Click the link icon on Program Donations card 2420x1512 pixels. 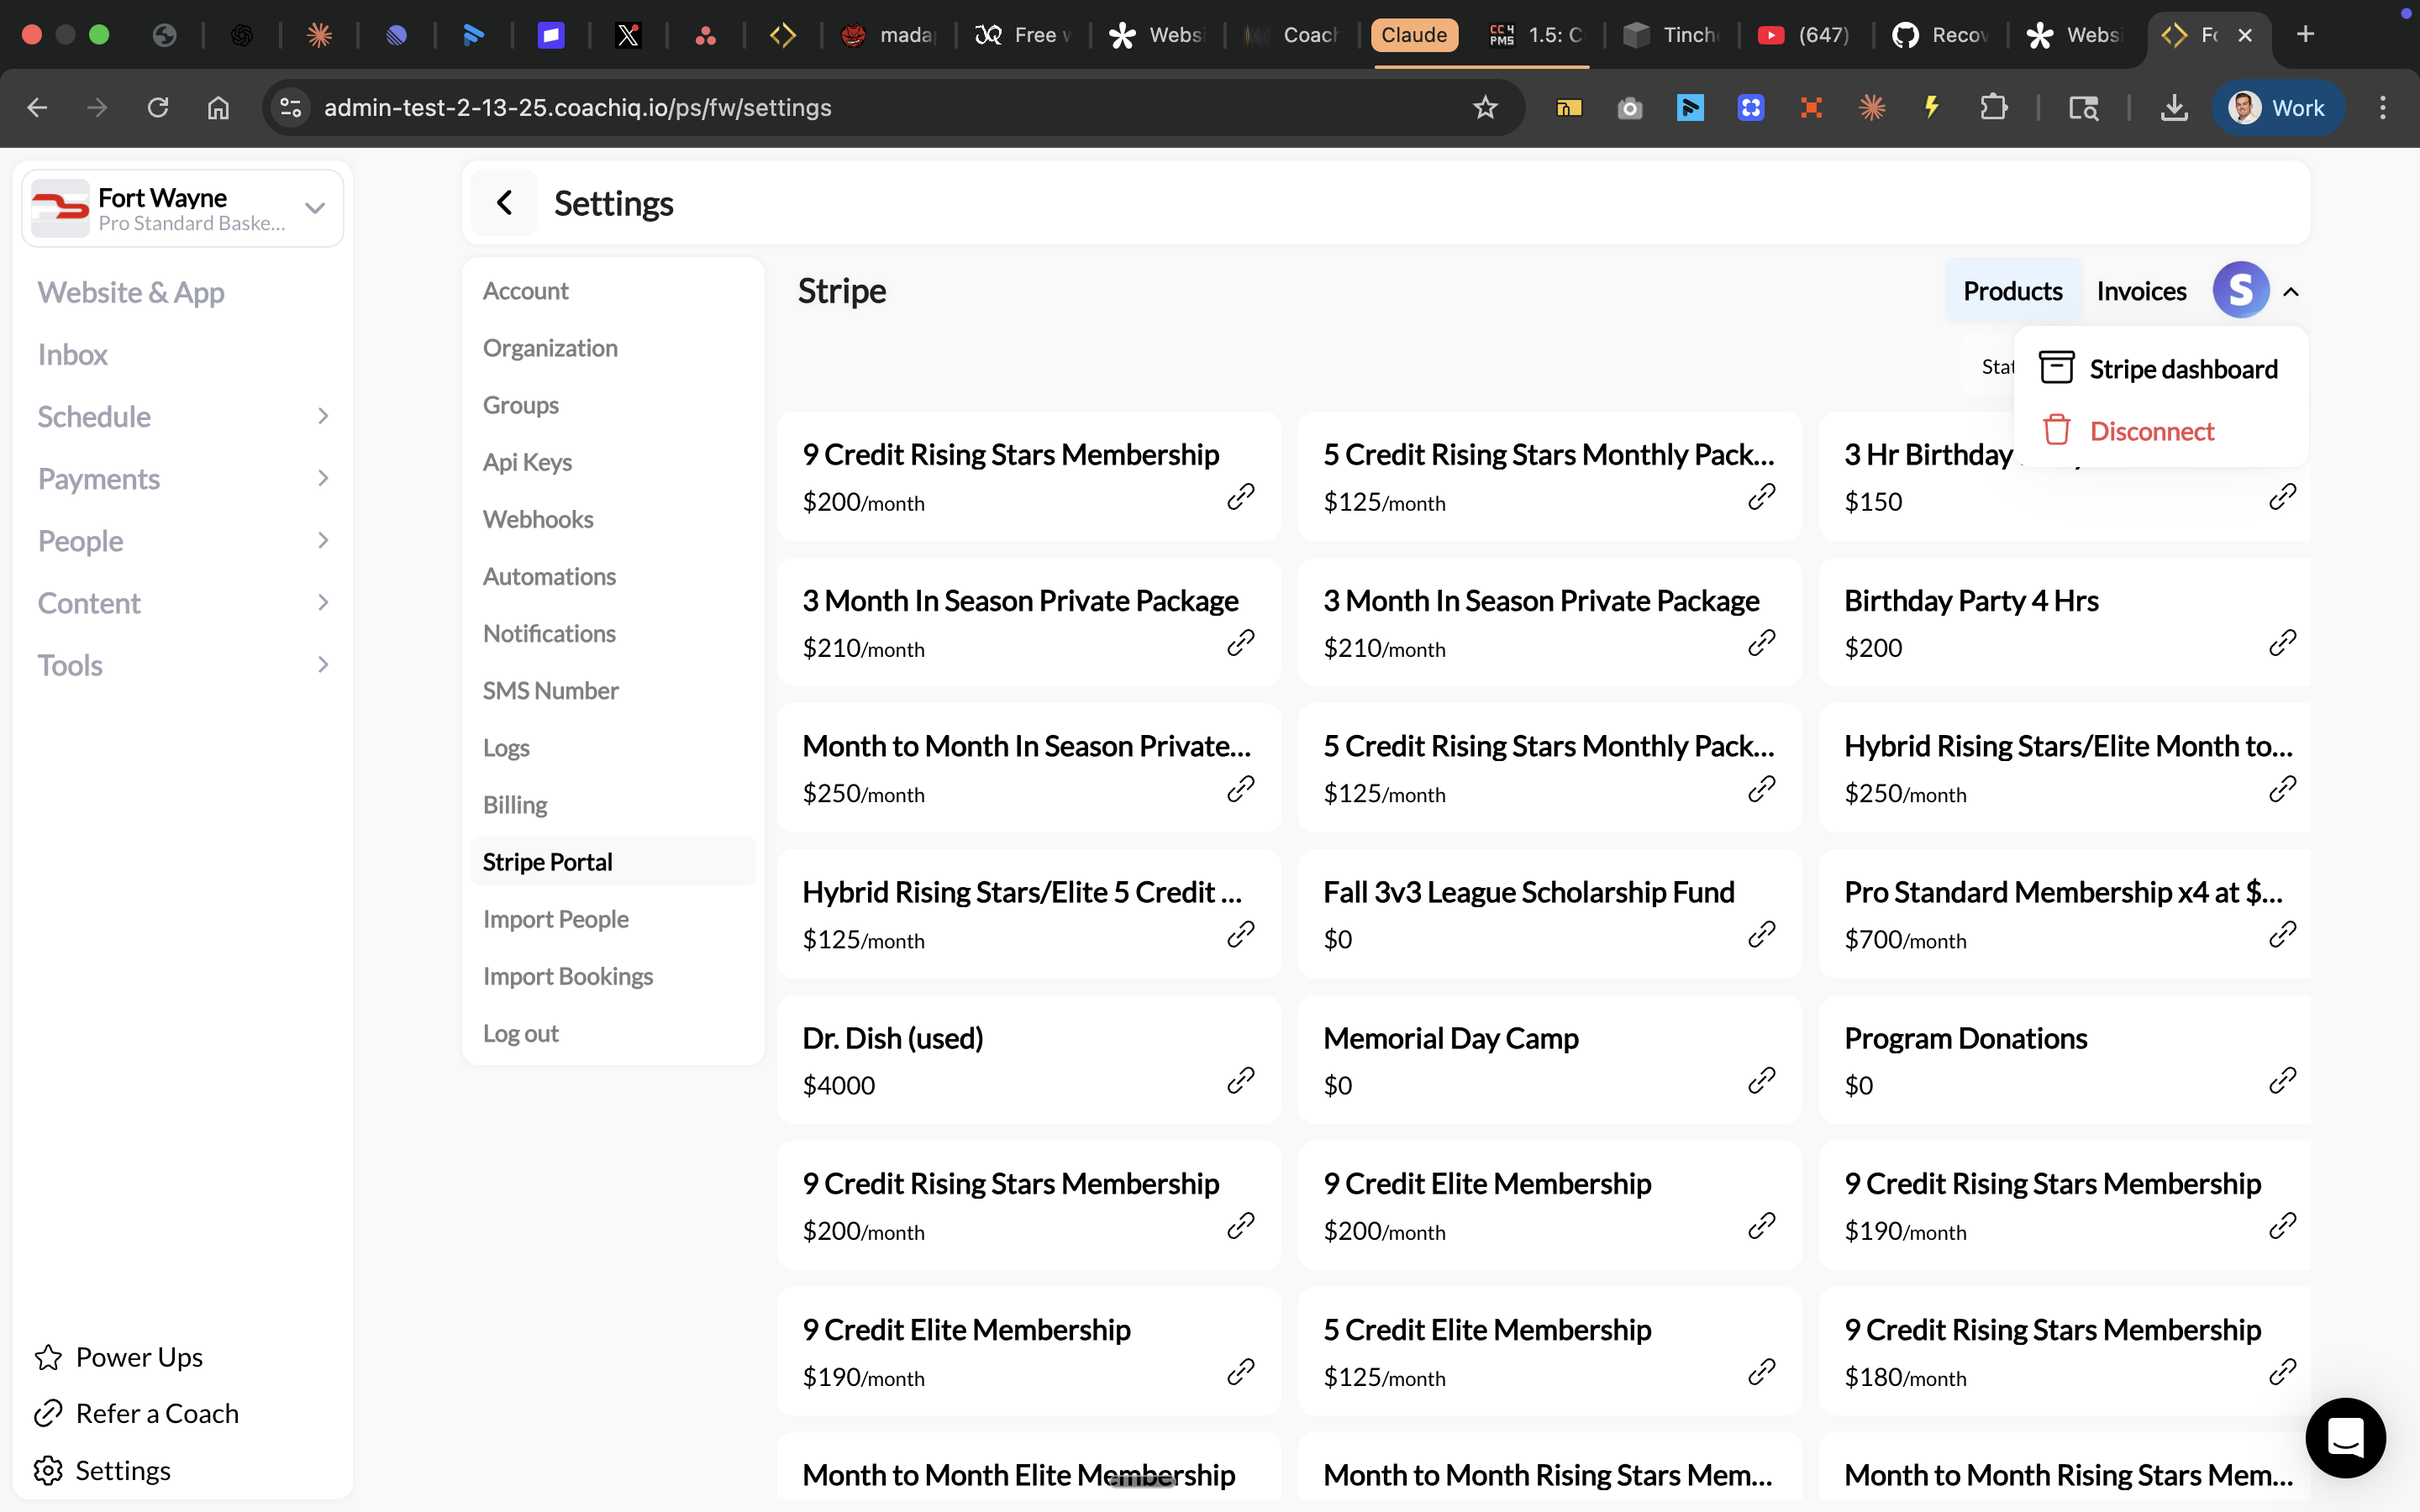tap(2283, 1081)
